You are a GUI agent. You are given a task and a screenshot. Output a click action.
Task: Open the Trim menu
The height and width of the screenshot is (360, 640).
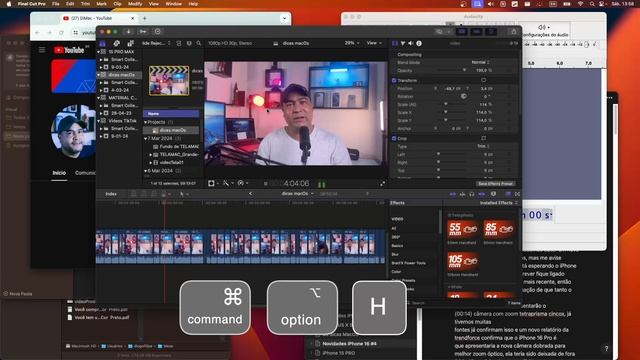[x=85, y=4]
